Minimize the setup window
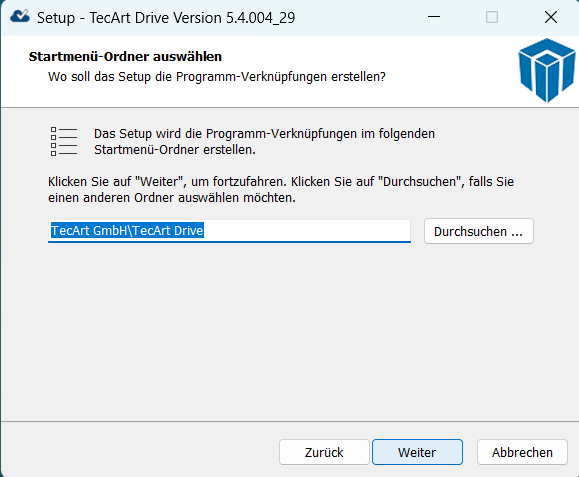Viewport: 579px width, 477px height. pyautogui.click(x=434, y=17)
